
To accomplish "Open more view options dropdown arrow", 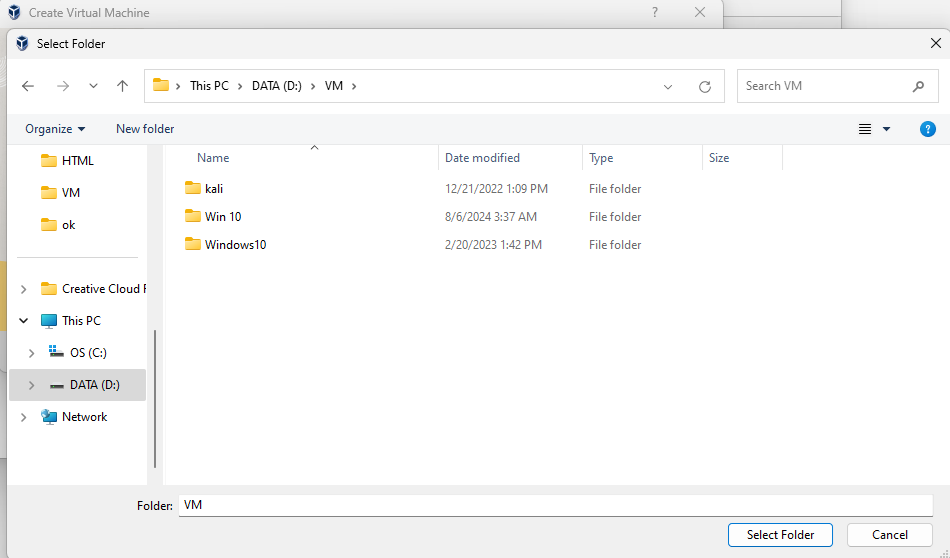I will coord(886,129).
